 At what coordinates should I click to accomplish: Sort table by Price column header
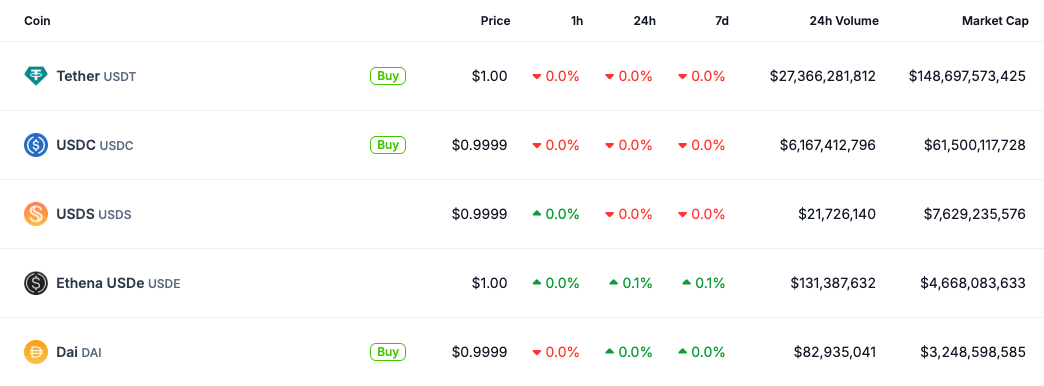point(495,21)
